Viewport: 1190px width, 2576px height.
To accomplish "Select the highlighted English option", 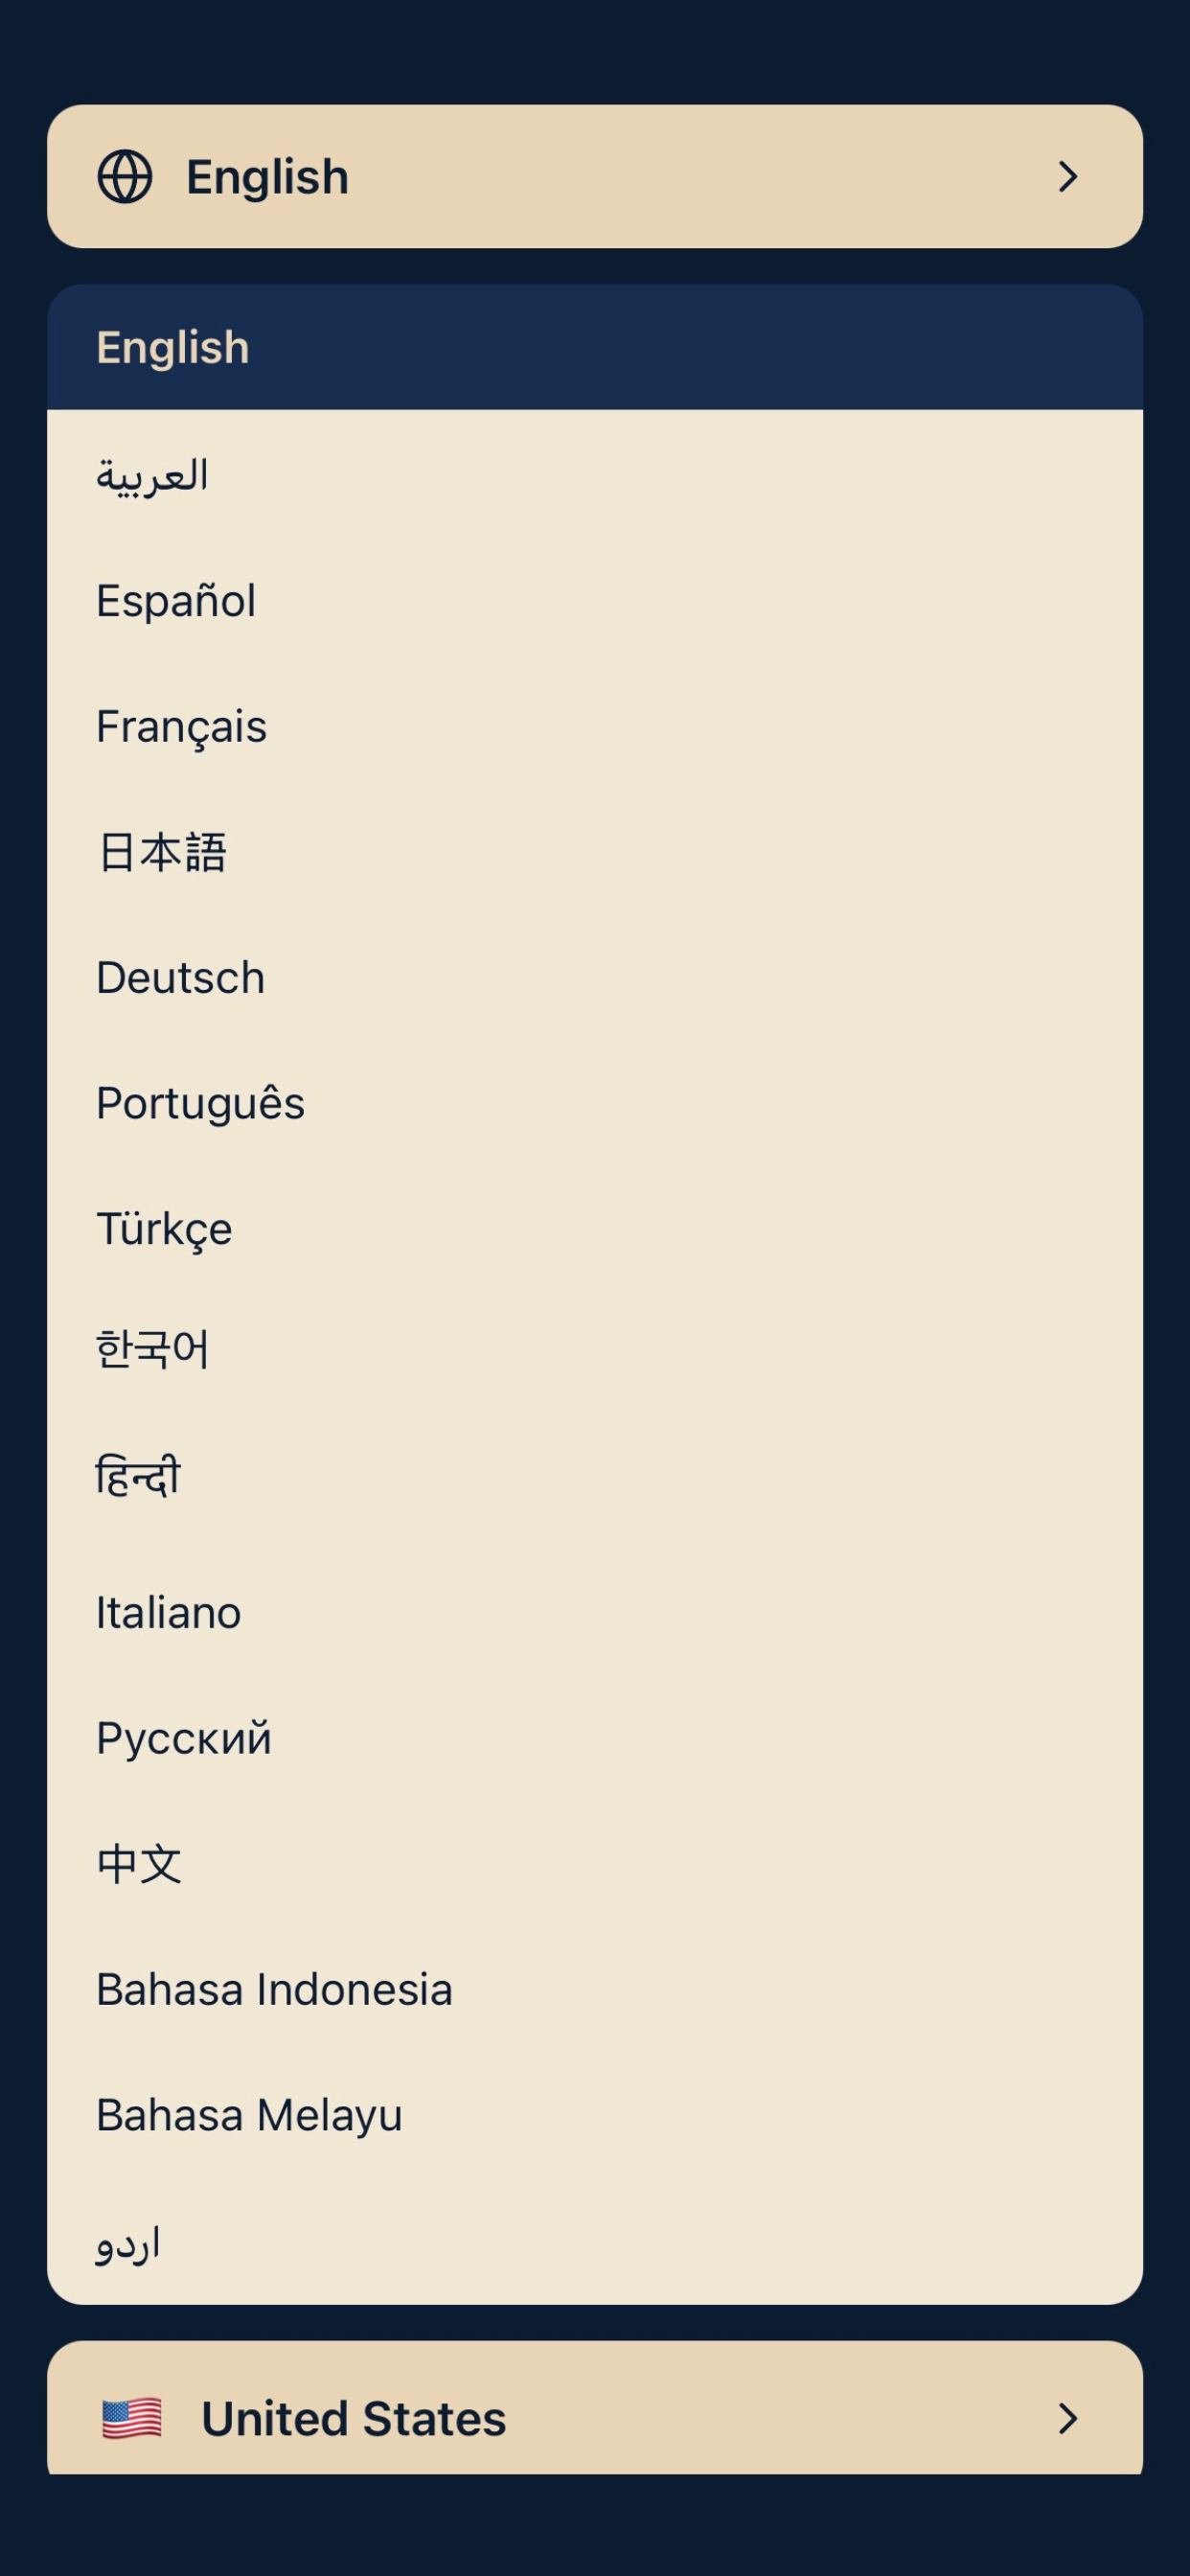I will pyautogui.click(x=595, y=347).
